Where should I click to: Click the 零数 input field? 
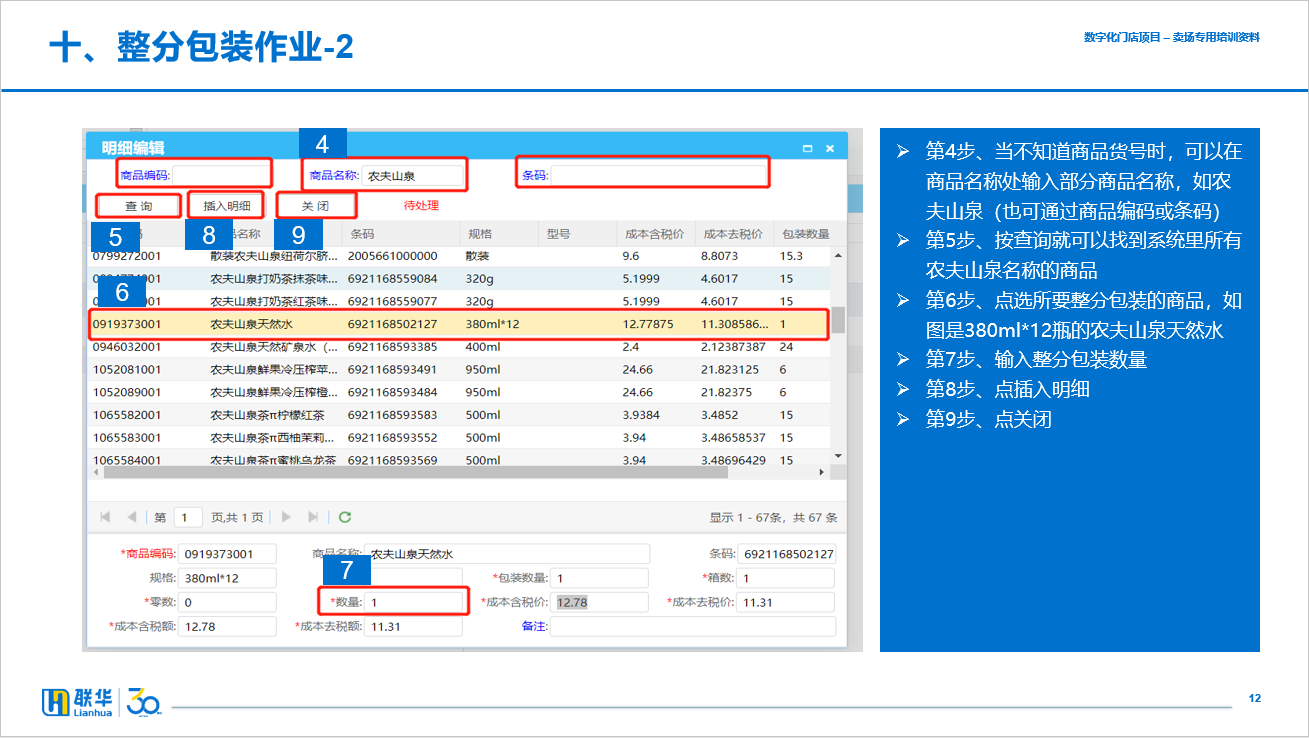[228, 602]
